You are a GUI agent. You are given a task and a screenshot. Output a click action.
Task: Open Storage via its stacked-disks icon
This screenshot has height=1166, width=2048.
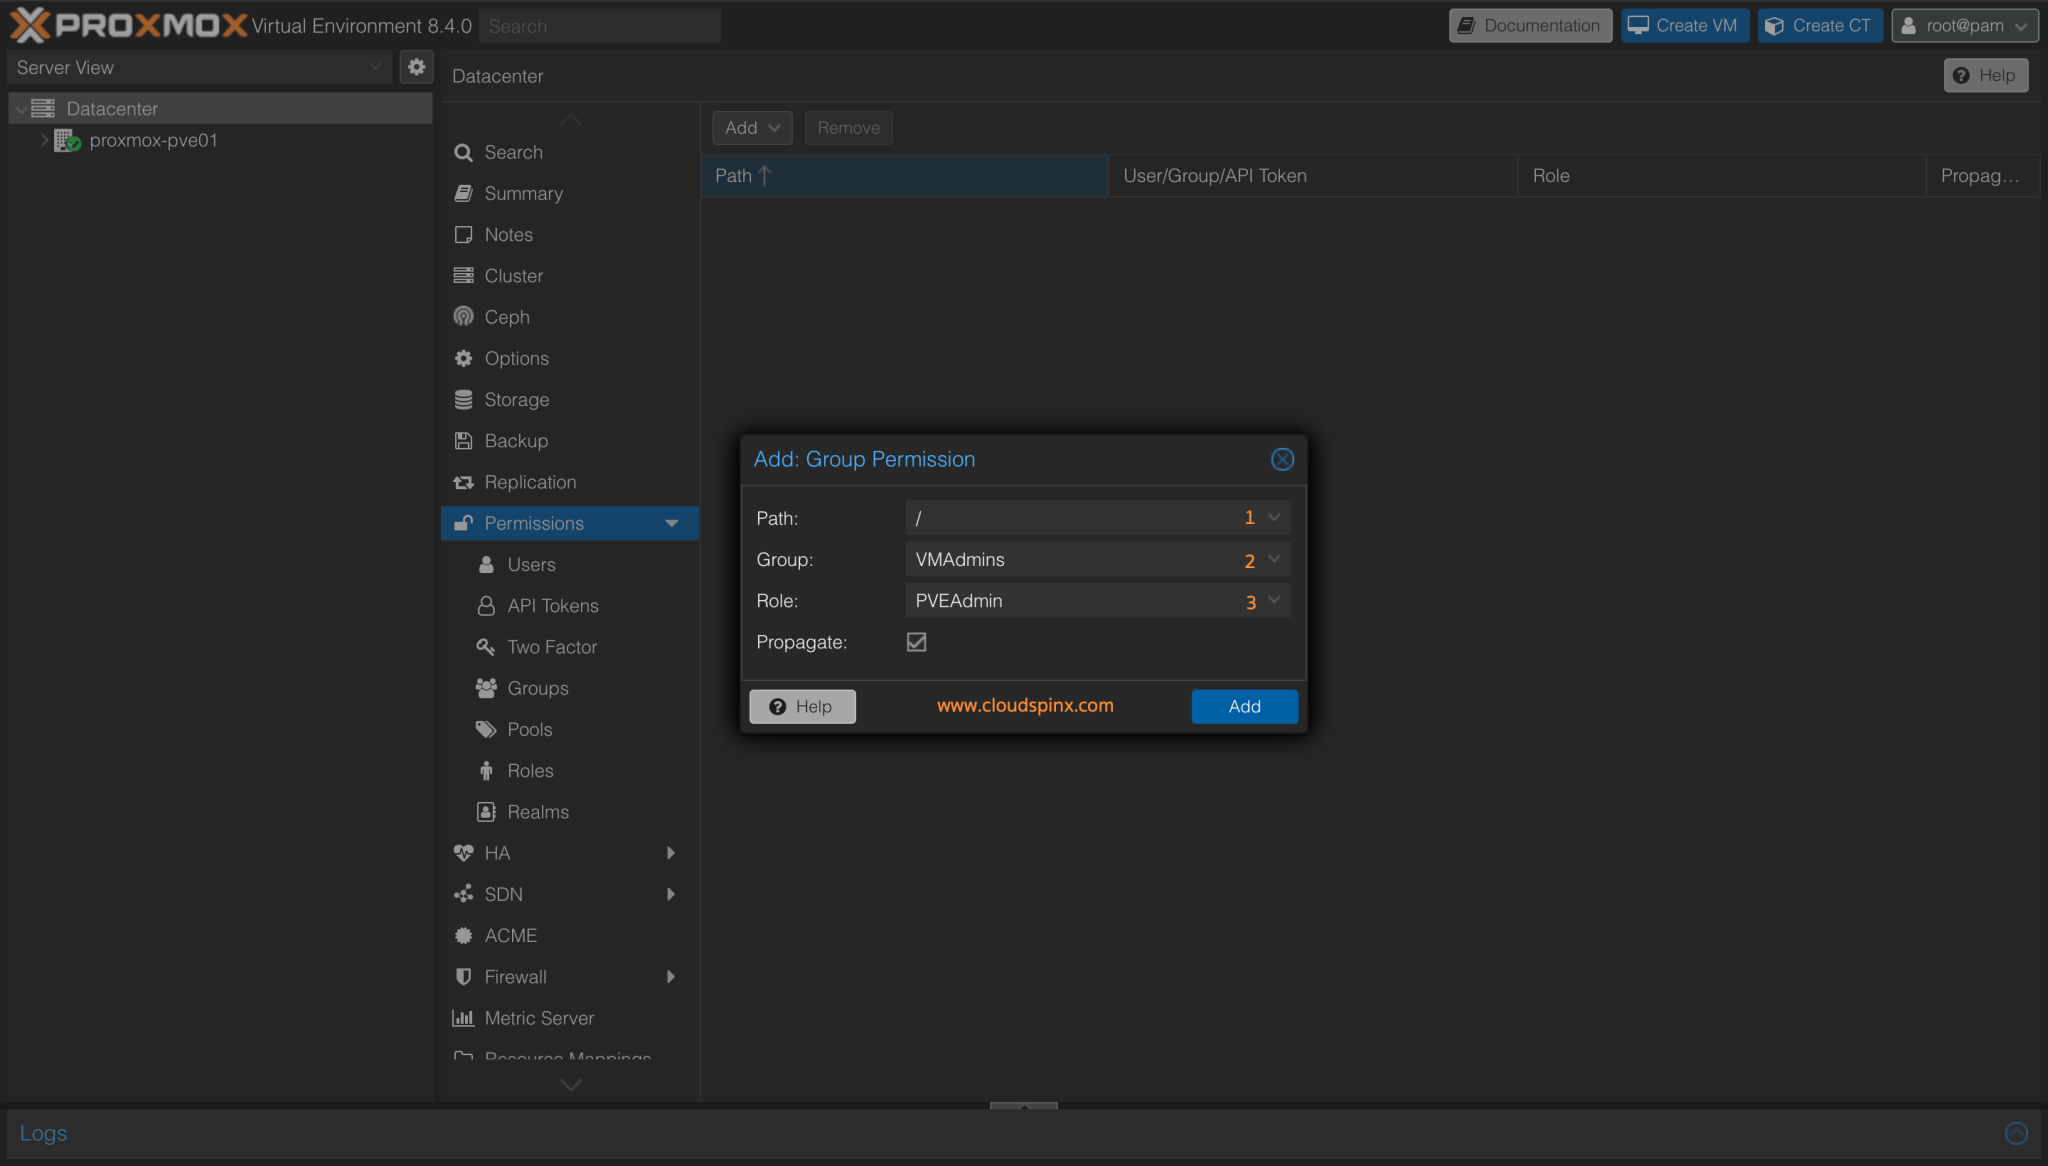[462, 399]
